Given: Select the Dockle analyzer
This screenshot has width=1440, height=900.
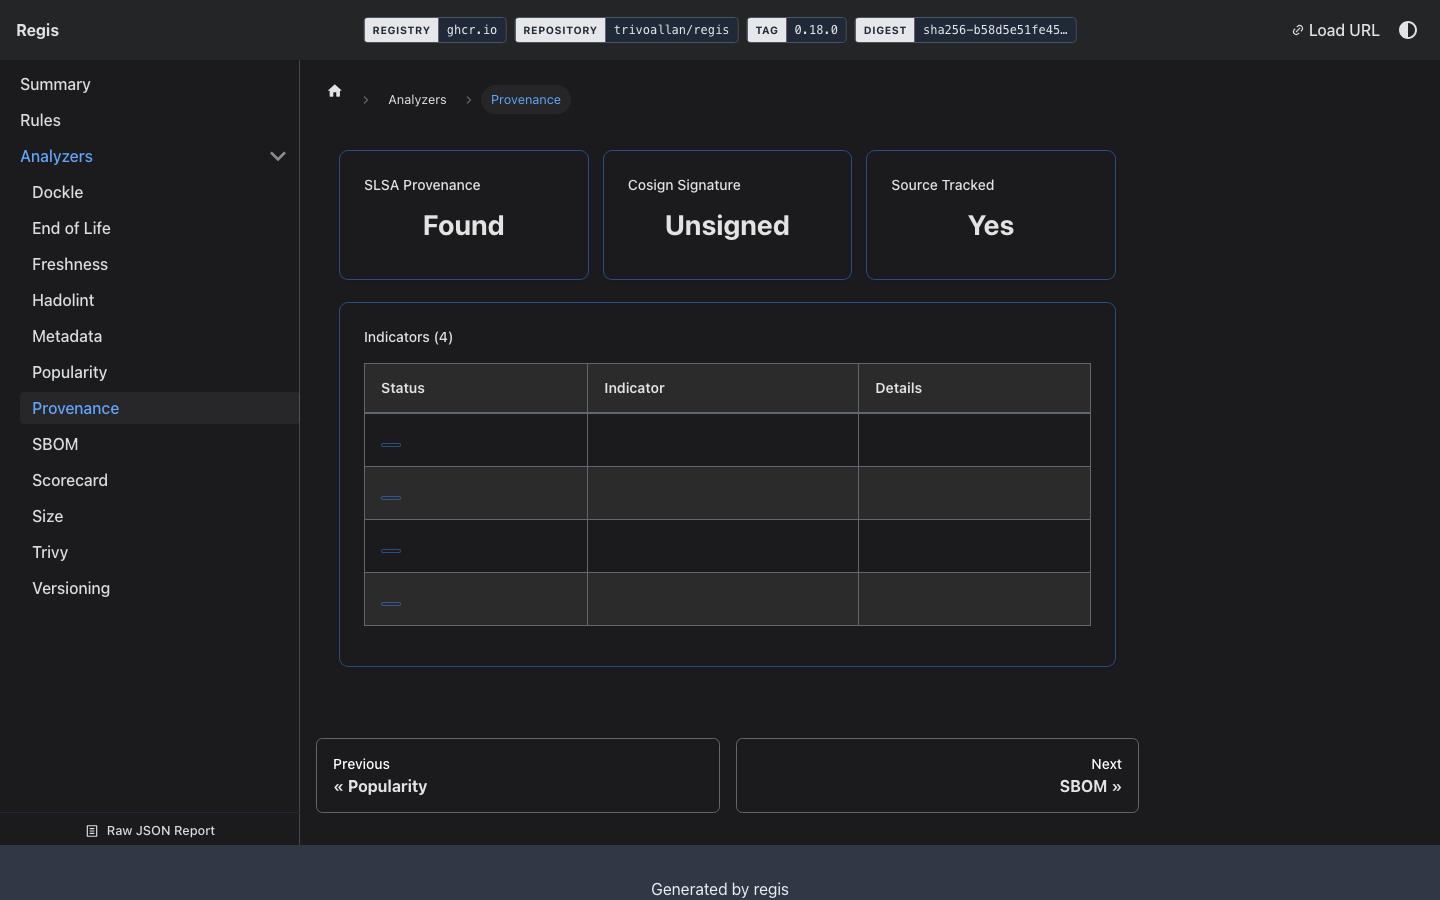Looking at the screenshot, I should 57,192.
